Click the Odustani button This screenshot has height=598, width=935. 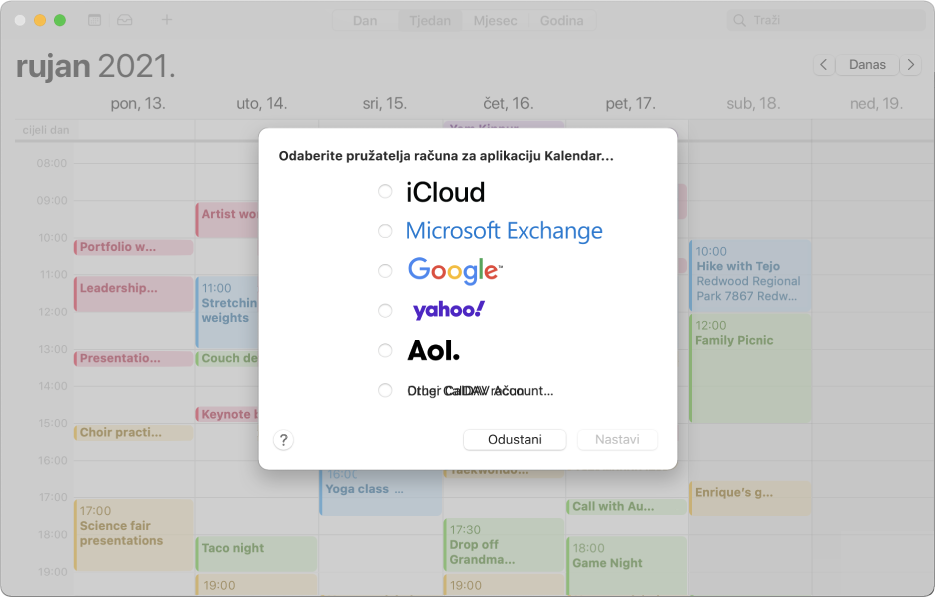514,440
